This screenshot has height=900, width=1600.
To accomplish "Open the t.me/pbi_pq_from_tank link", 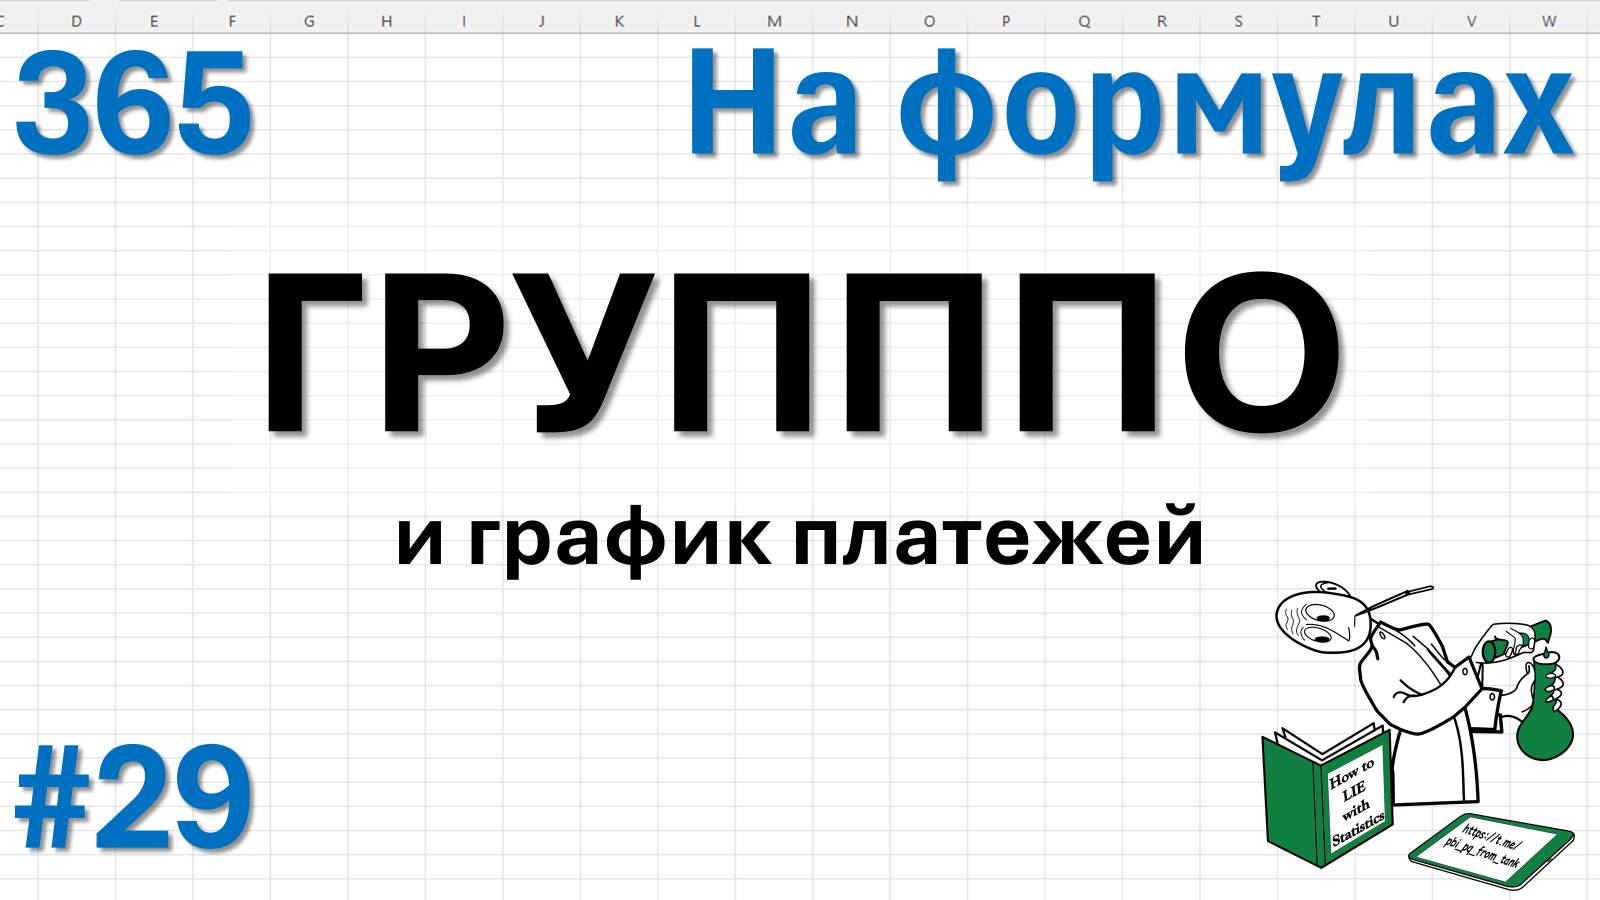I will click(x=1482, y=845).
